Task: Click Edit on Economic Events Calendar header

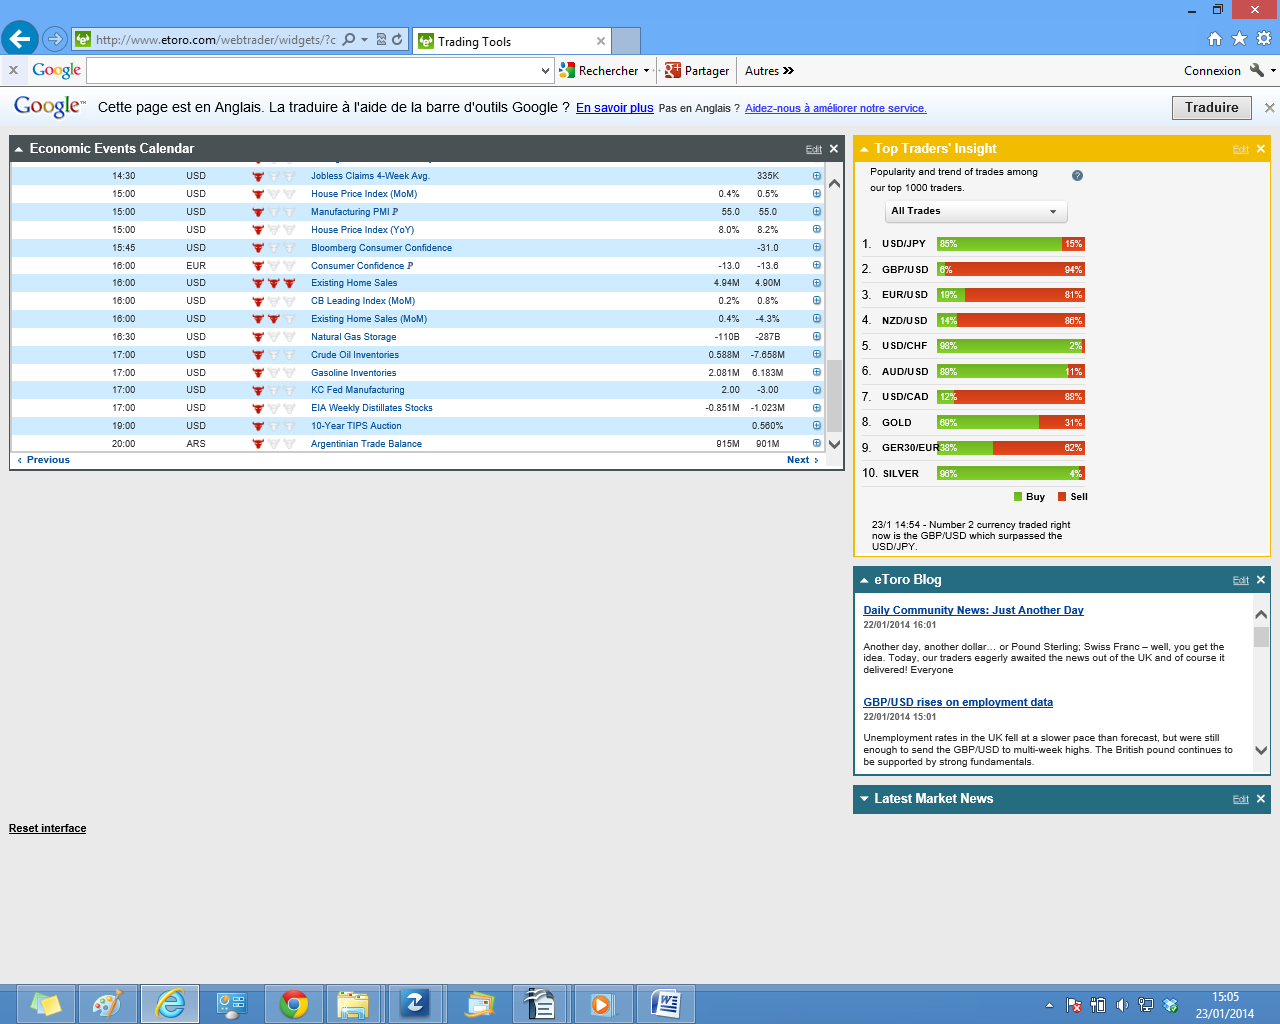Action: pyautogui.click(x=814, y=149)
